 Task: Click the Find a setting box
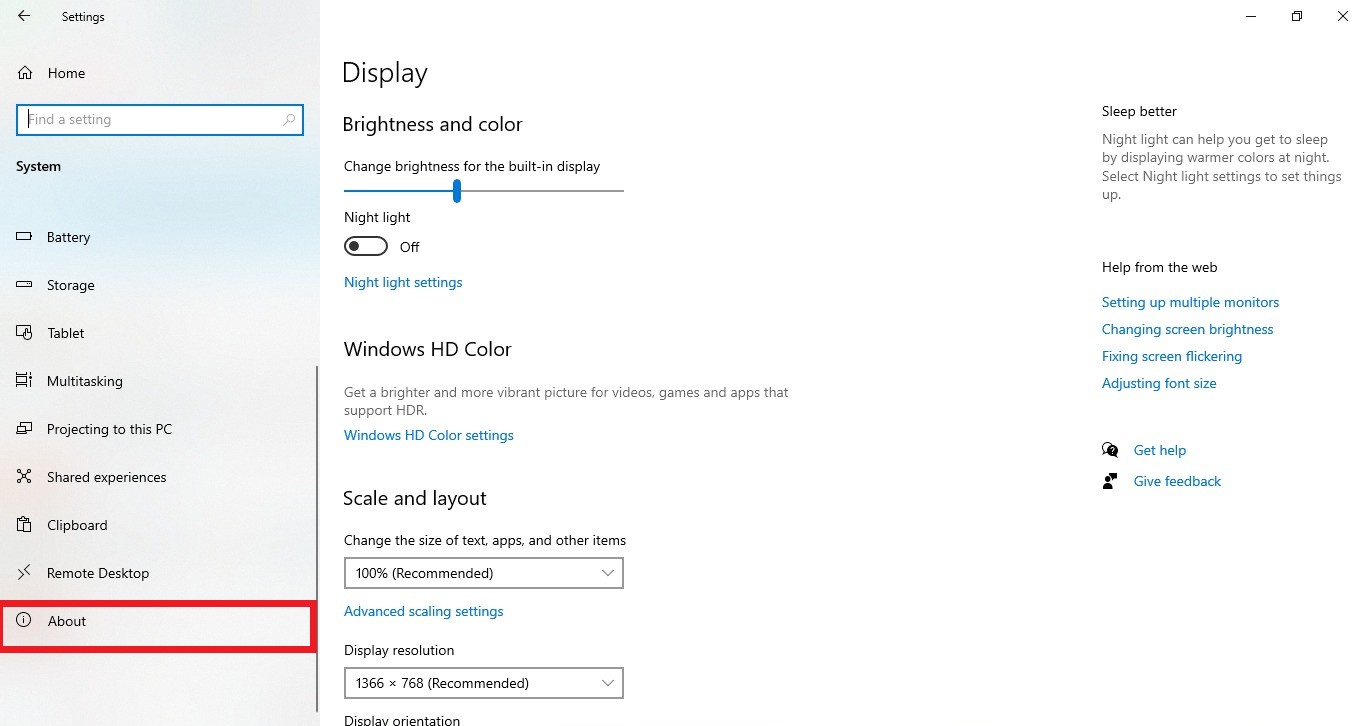click(150, 120)
